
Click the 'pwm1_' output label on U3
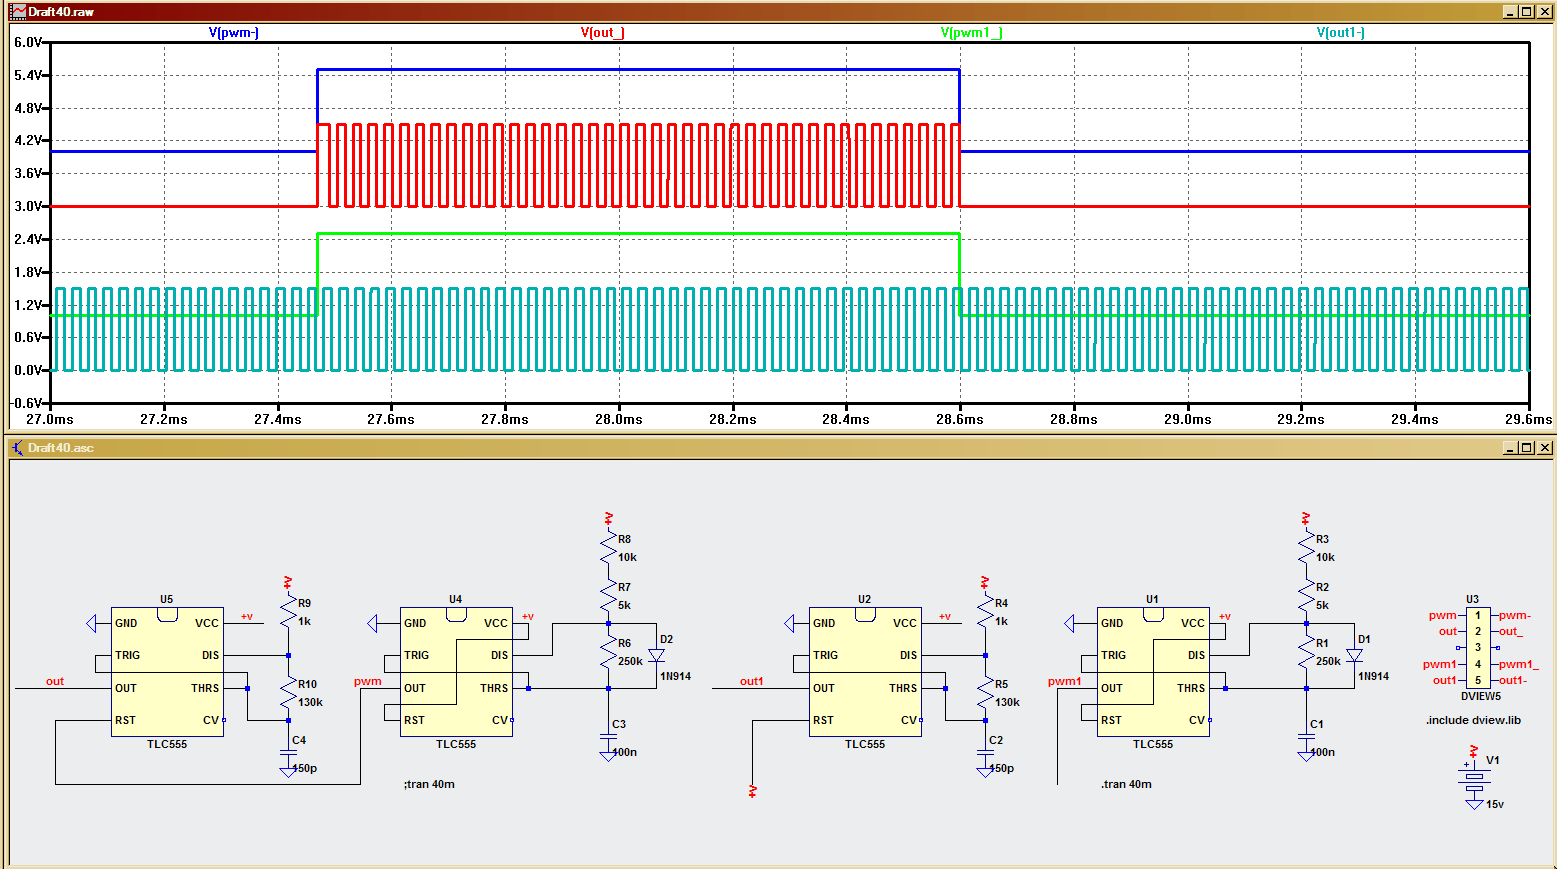pyautogui.click(x=1518, y=664)
